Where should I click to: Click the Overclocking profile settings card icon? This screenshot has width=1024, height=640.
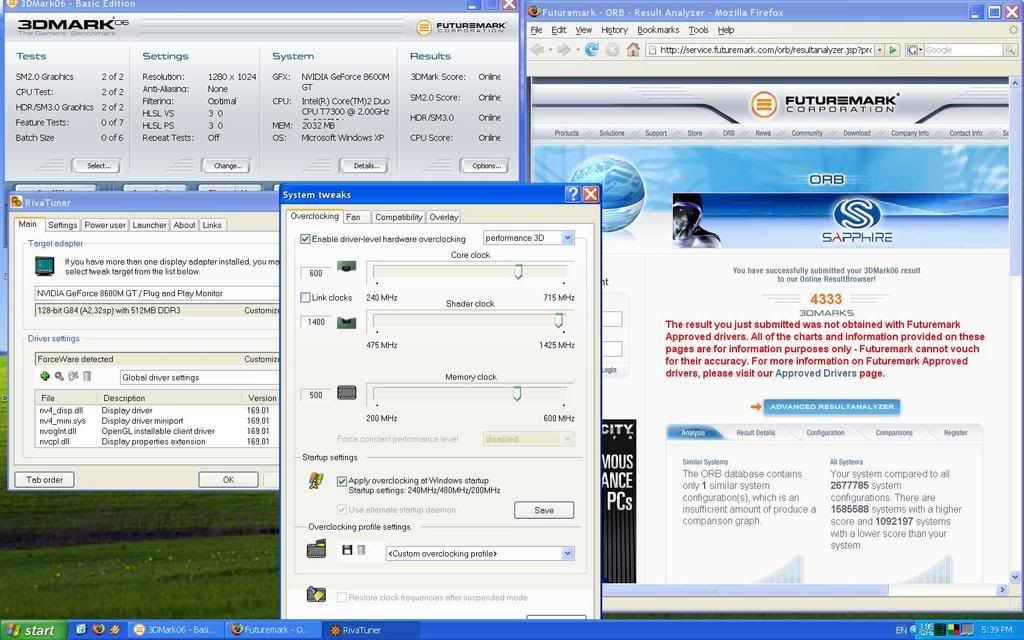tap(316, 549)
